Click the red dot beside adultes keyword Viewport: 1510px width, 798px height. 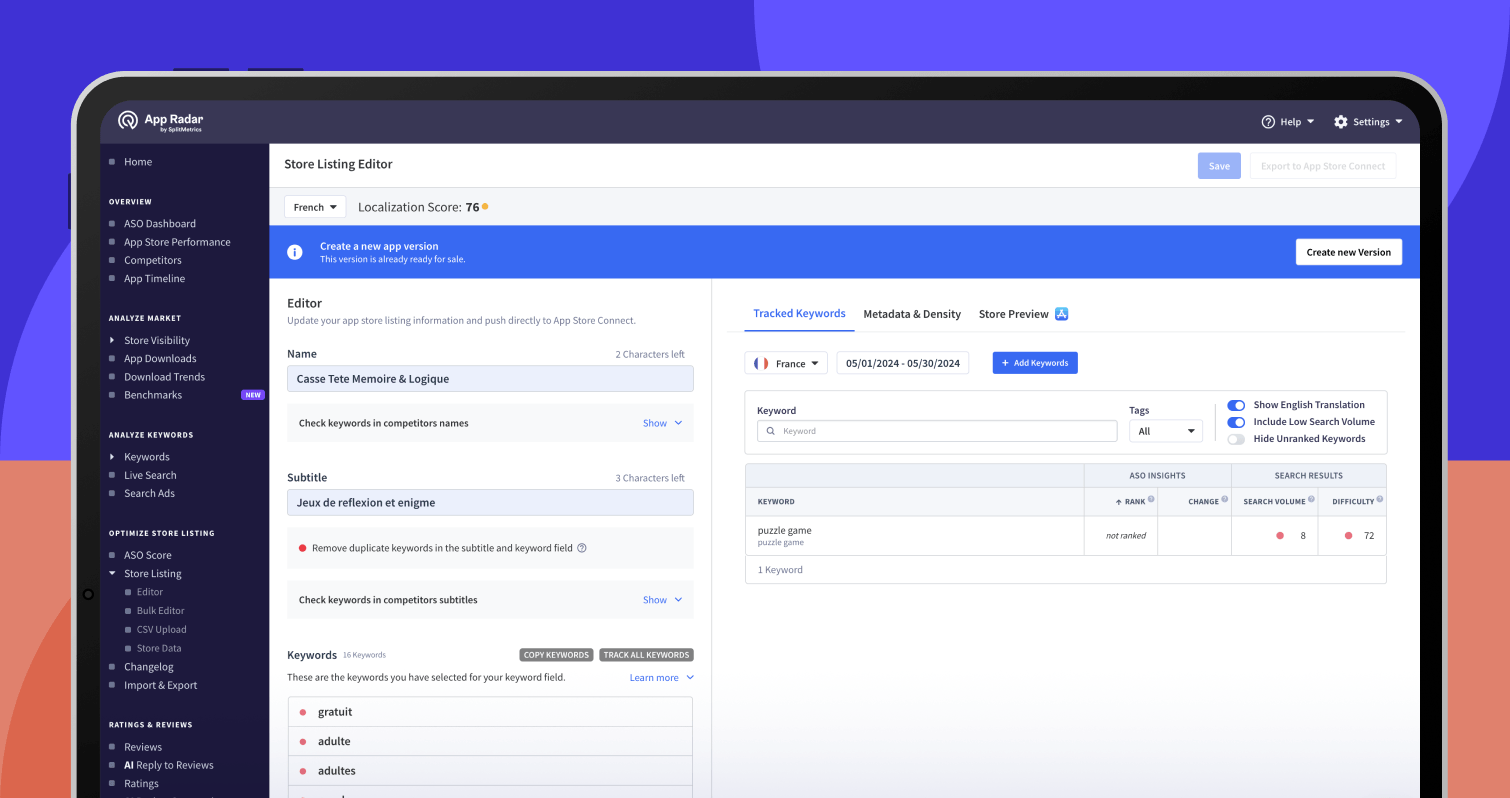pyautogui.click(x=302, y=771)
